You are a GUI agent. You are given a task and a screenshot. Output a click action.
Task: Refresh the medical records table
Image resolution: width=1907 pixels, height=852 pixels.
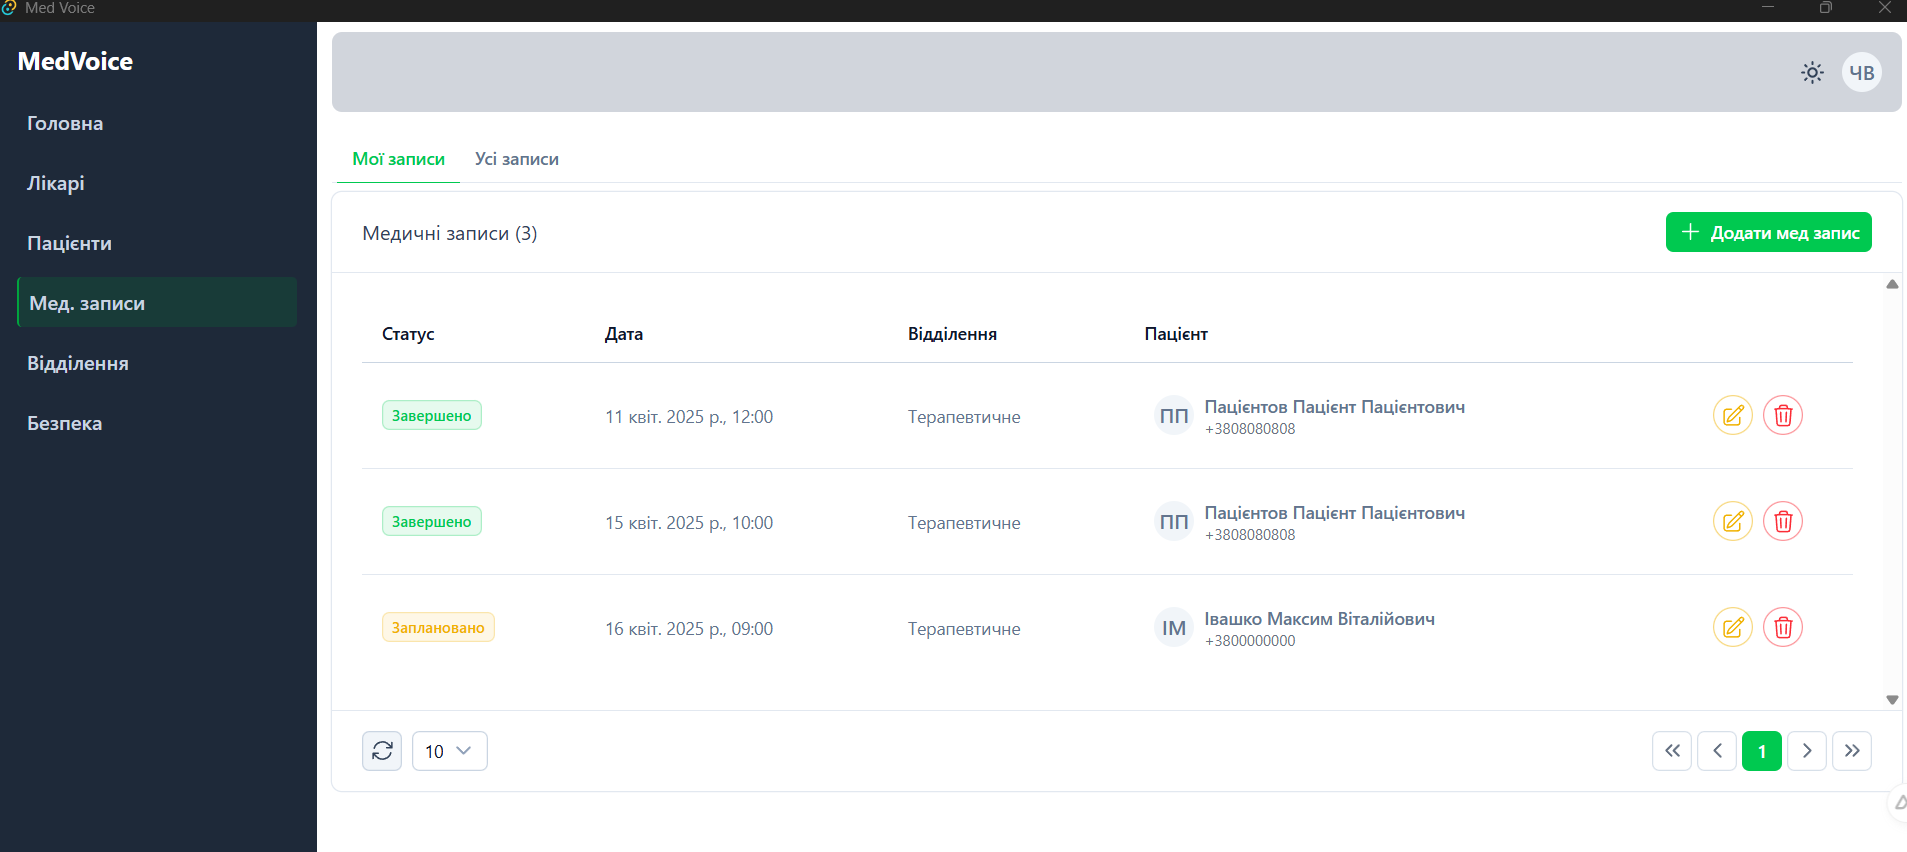point(382,751)
